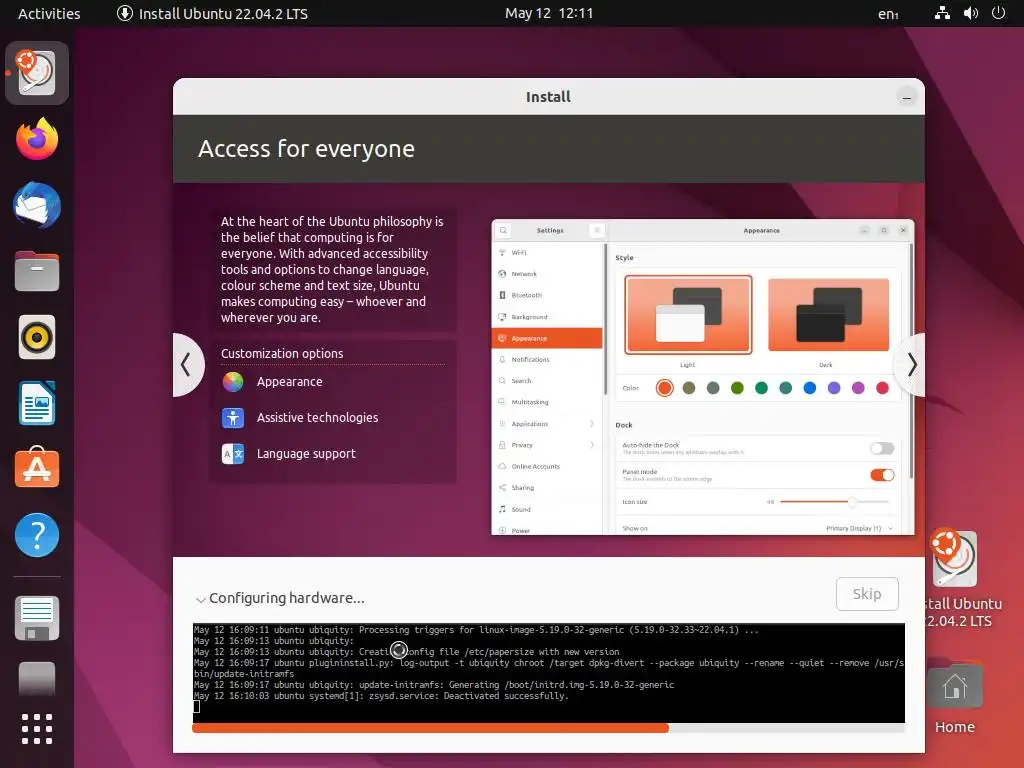Open Rhythmbox music player
Screen dimensions: 1024x768
tap(37, 338)
